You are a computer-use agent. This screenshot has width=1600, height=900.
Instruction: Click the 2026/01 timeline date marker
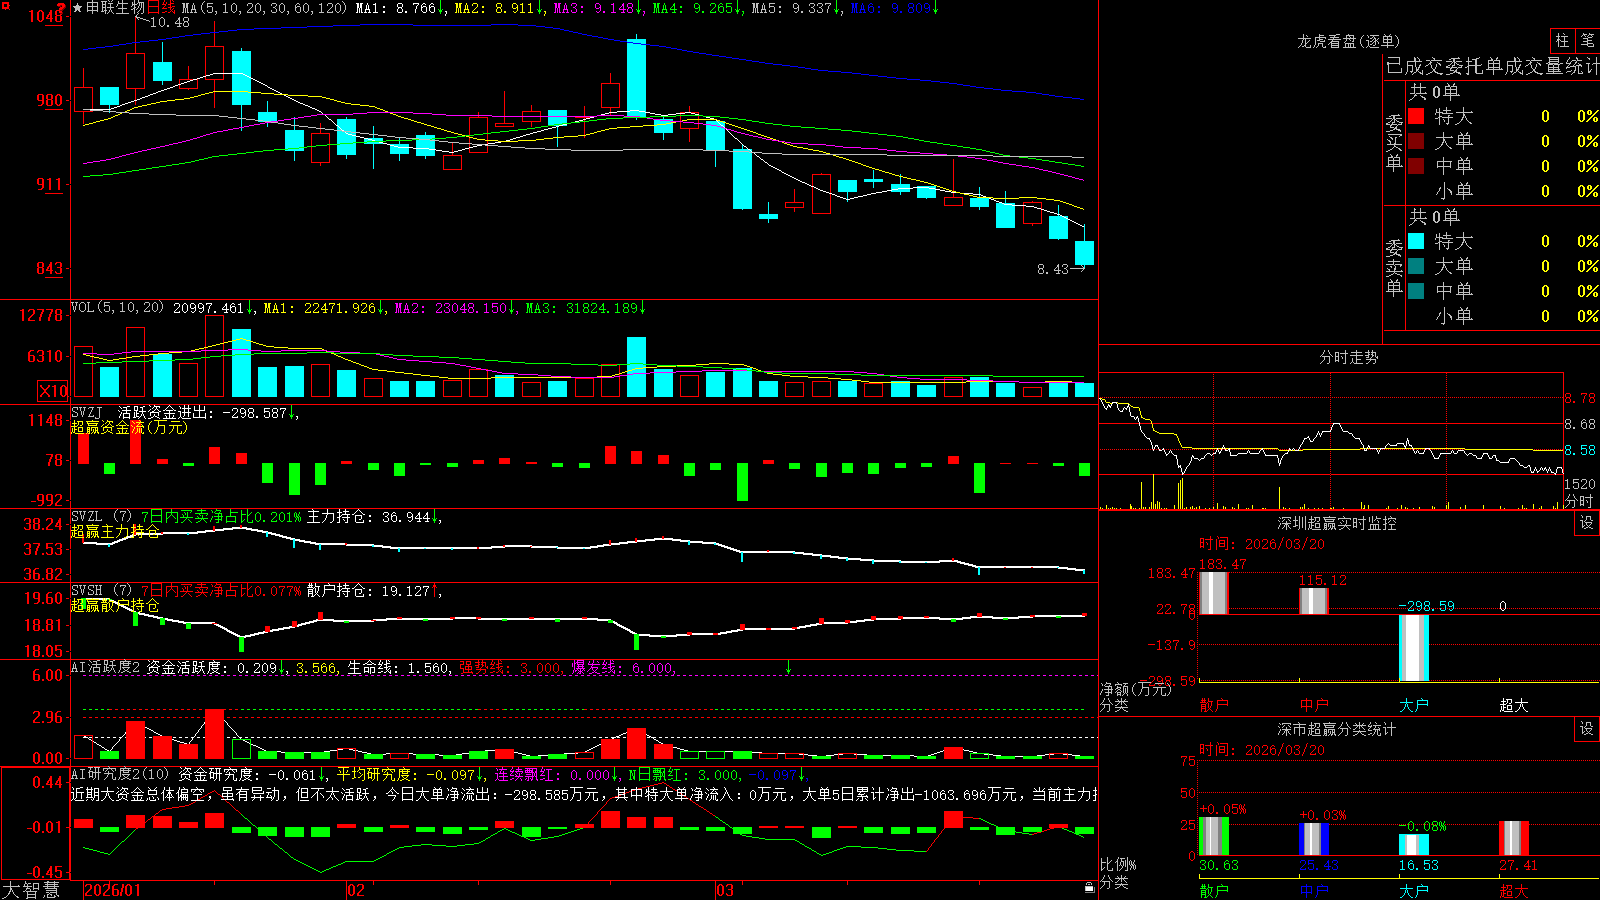(x=113, y=890)
